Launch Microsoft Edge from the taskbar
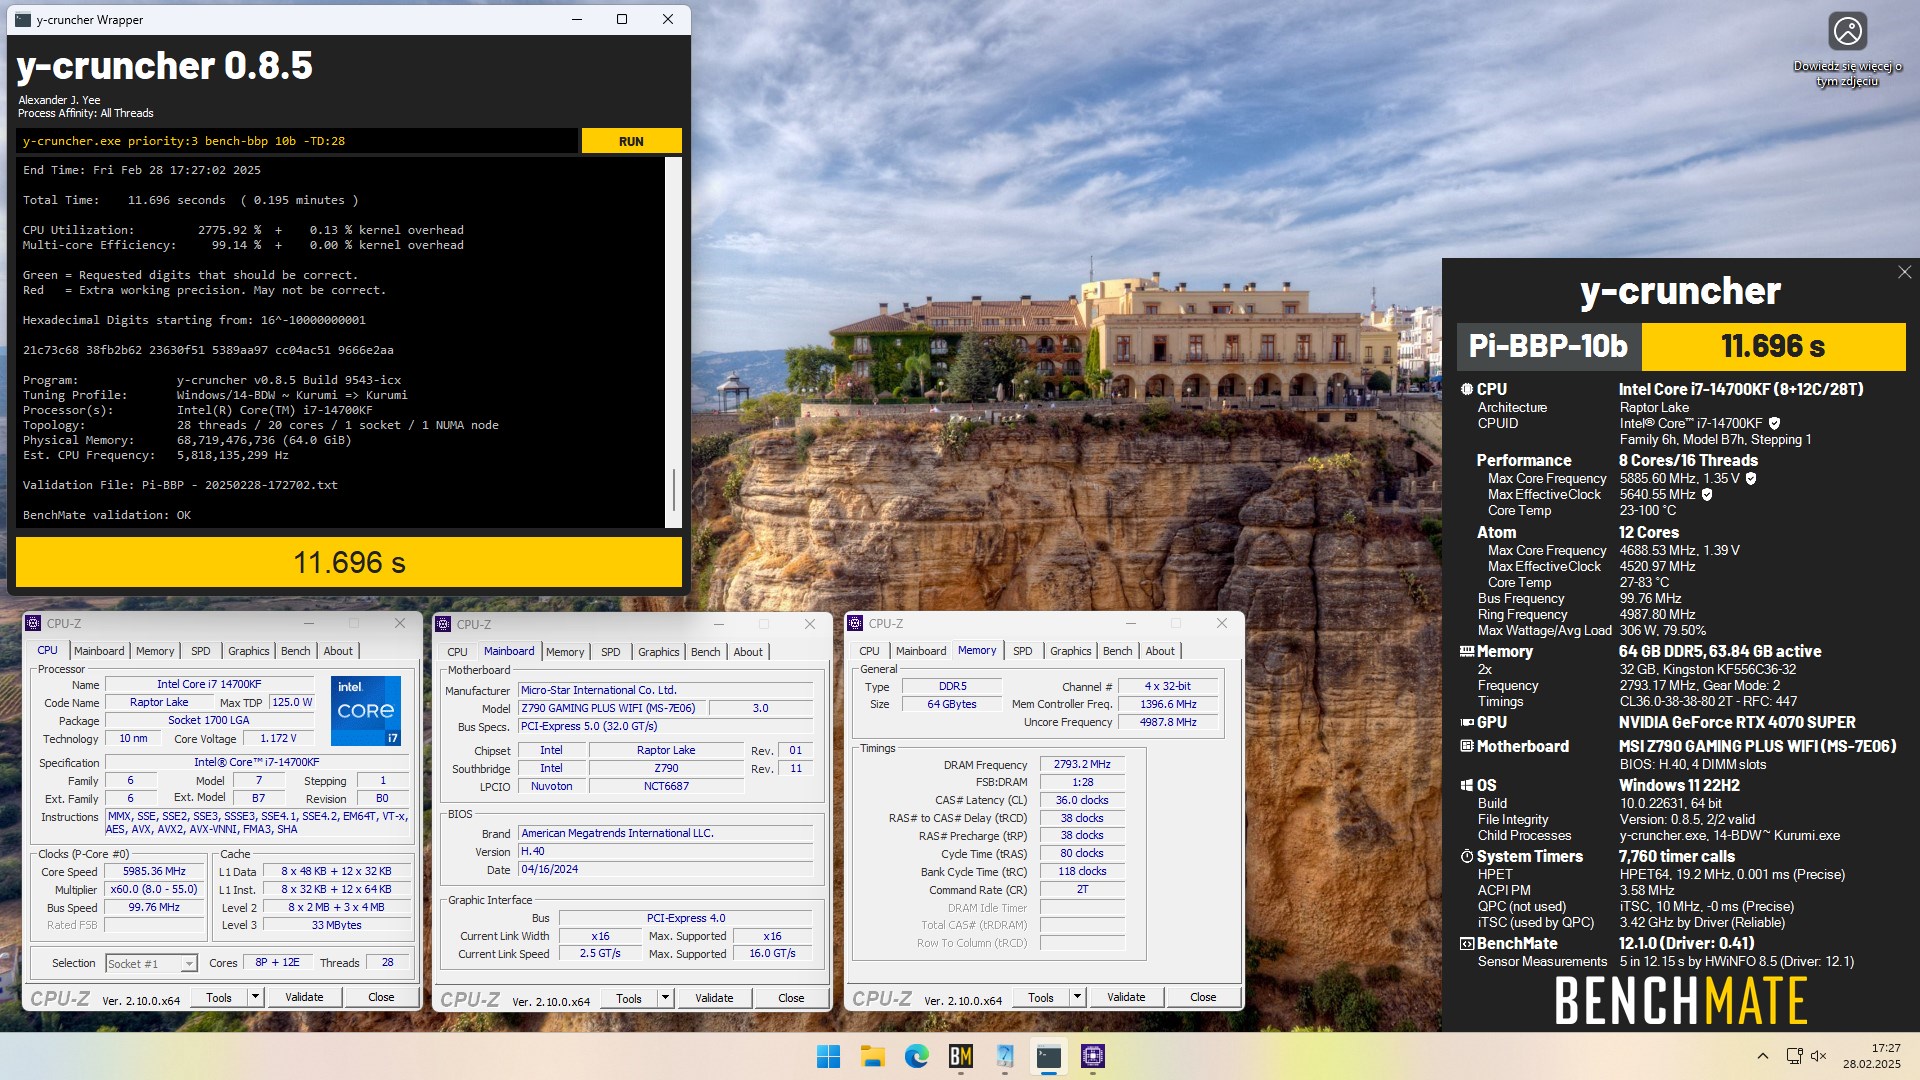 point(916,1056)
